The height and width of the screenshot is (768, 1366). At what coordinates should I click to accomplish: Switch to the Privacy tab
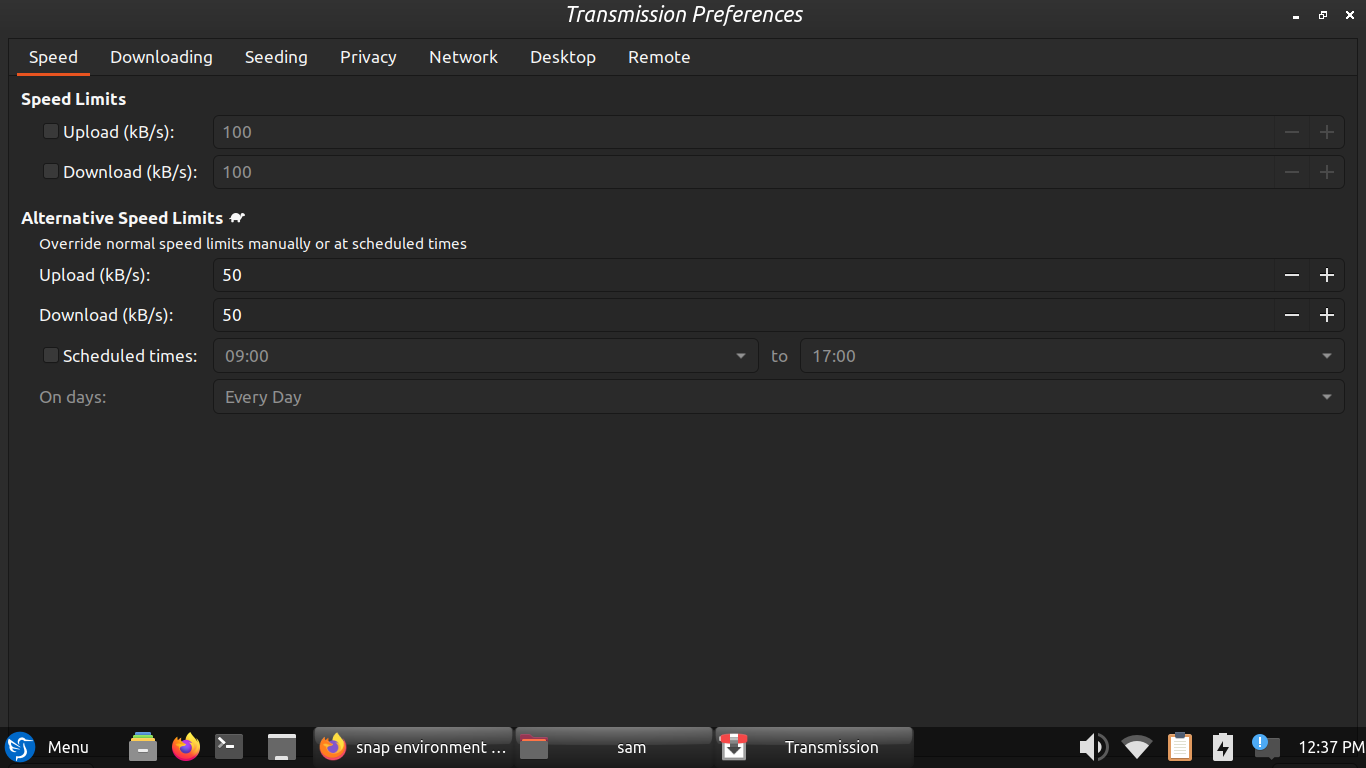point(368,57)
